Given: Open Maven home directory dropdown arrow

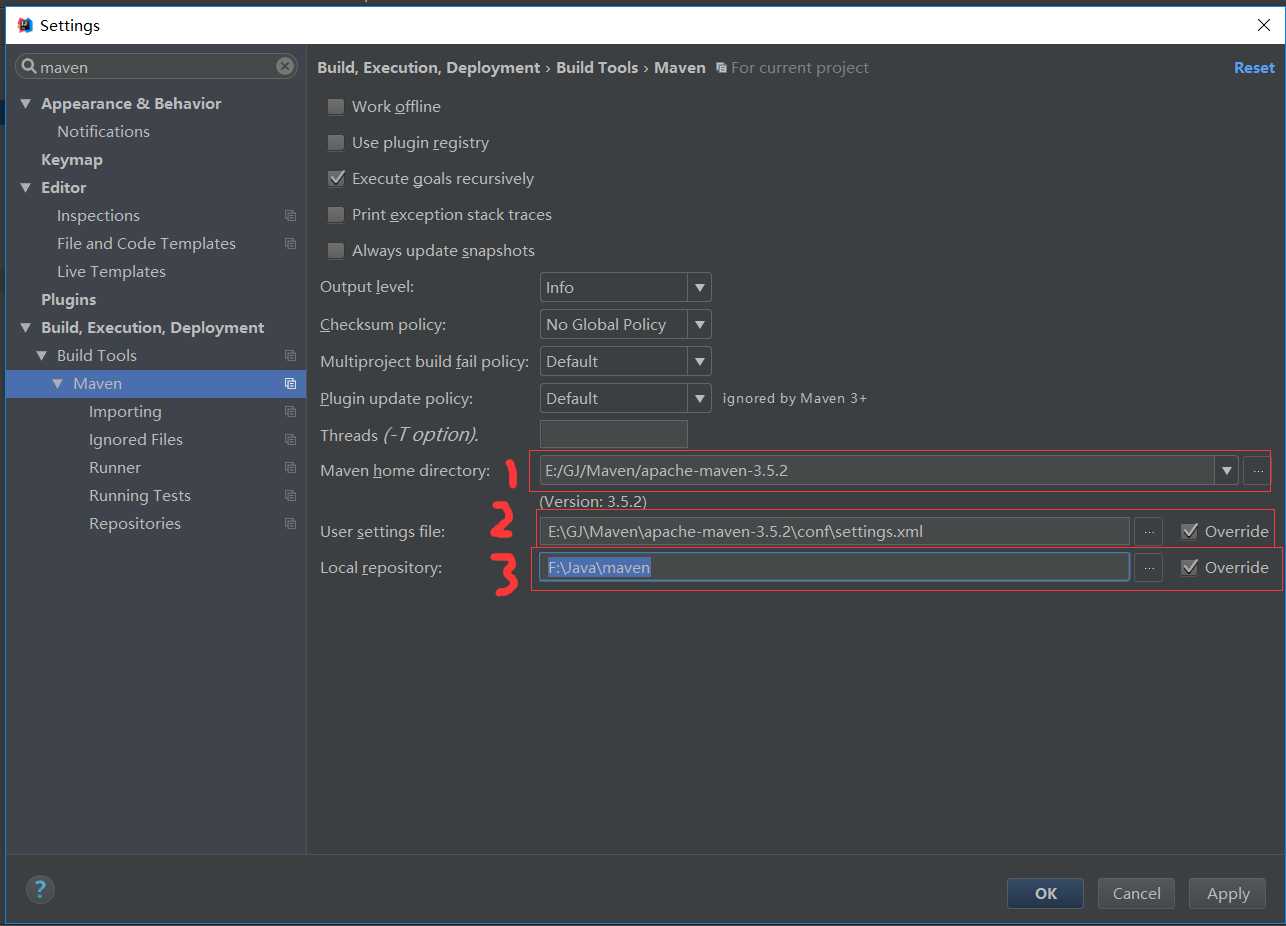Looking at the screenshot, I should 1226,470.
